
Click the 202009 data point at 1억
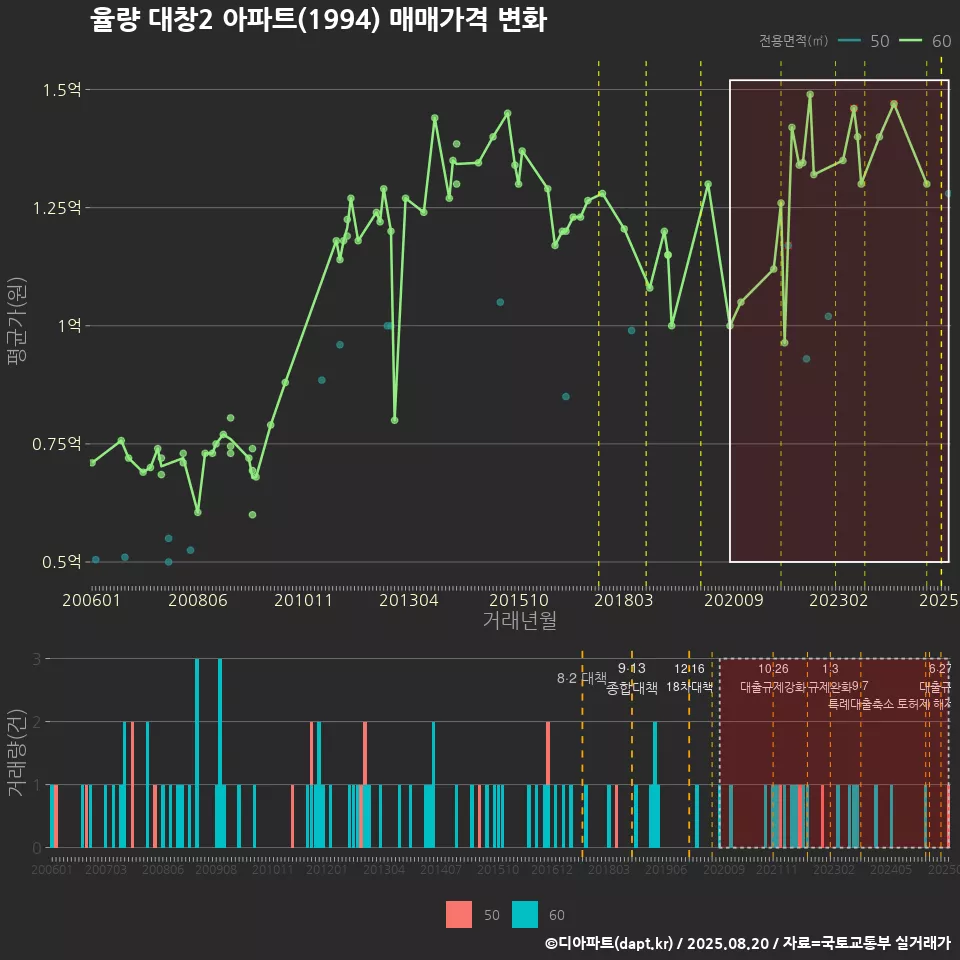(x=730, y=325)
